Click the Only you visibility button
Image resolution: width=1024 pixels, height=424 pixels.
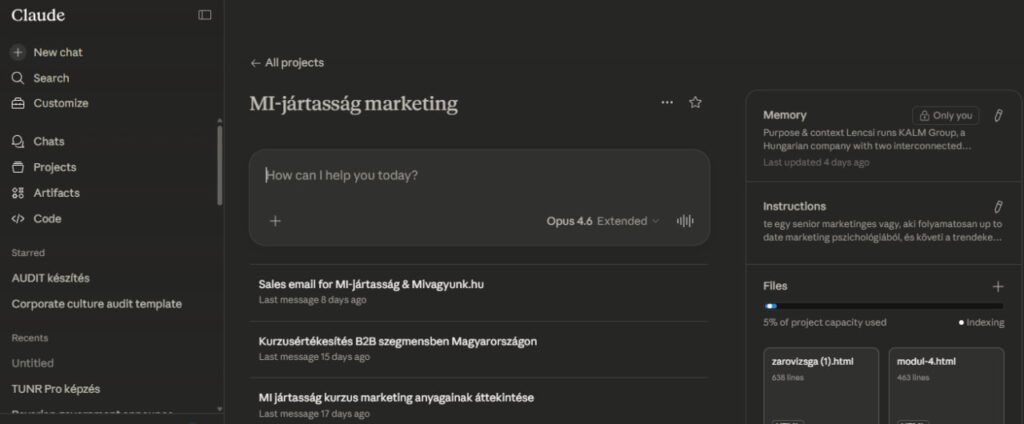click(x=945, y=115)
